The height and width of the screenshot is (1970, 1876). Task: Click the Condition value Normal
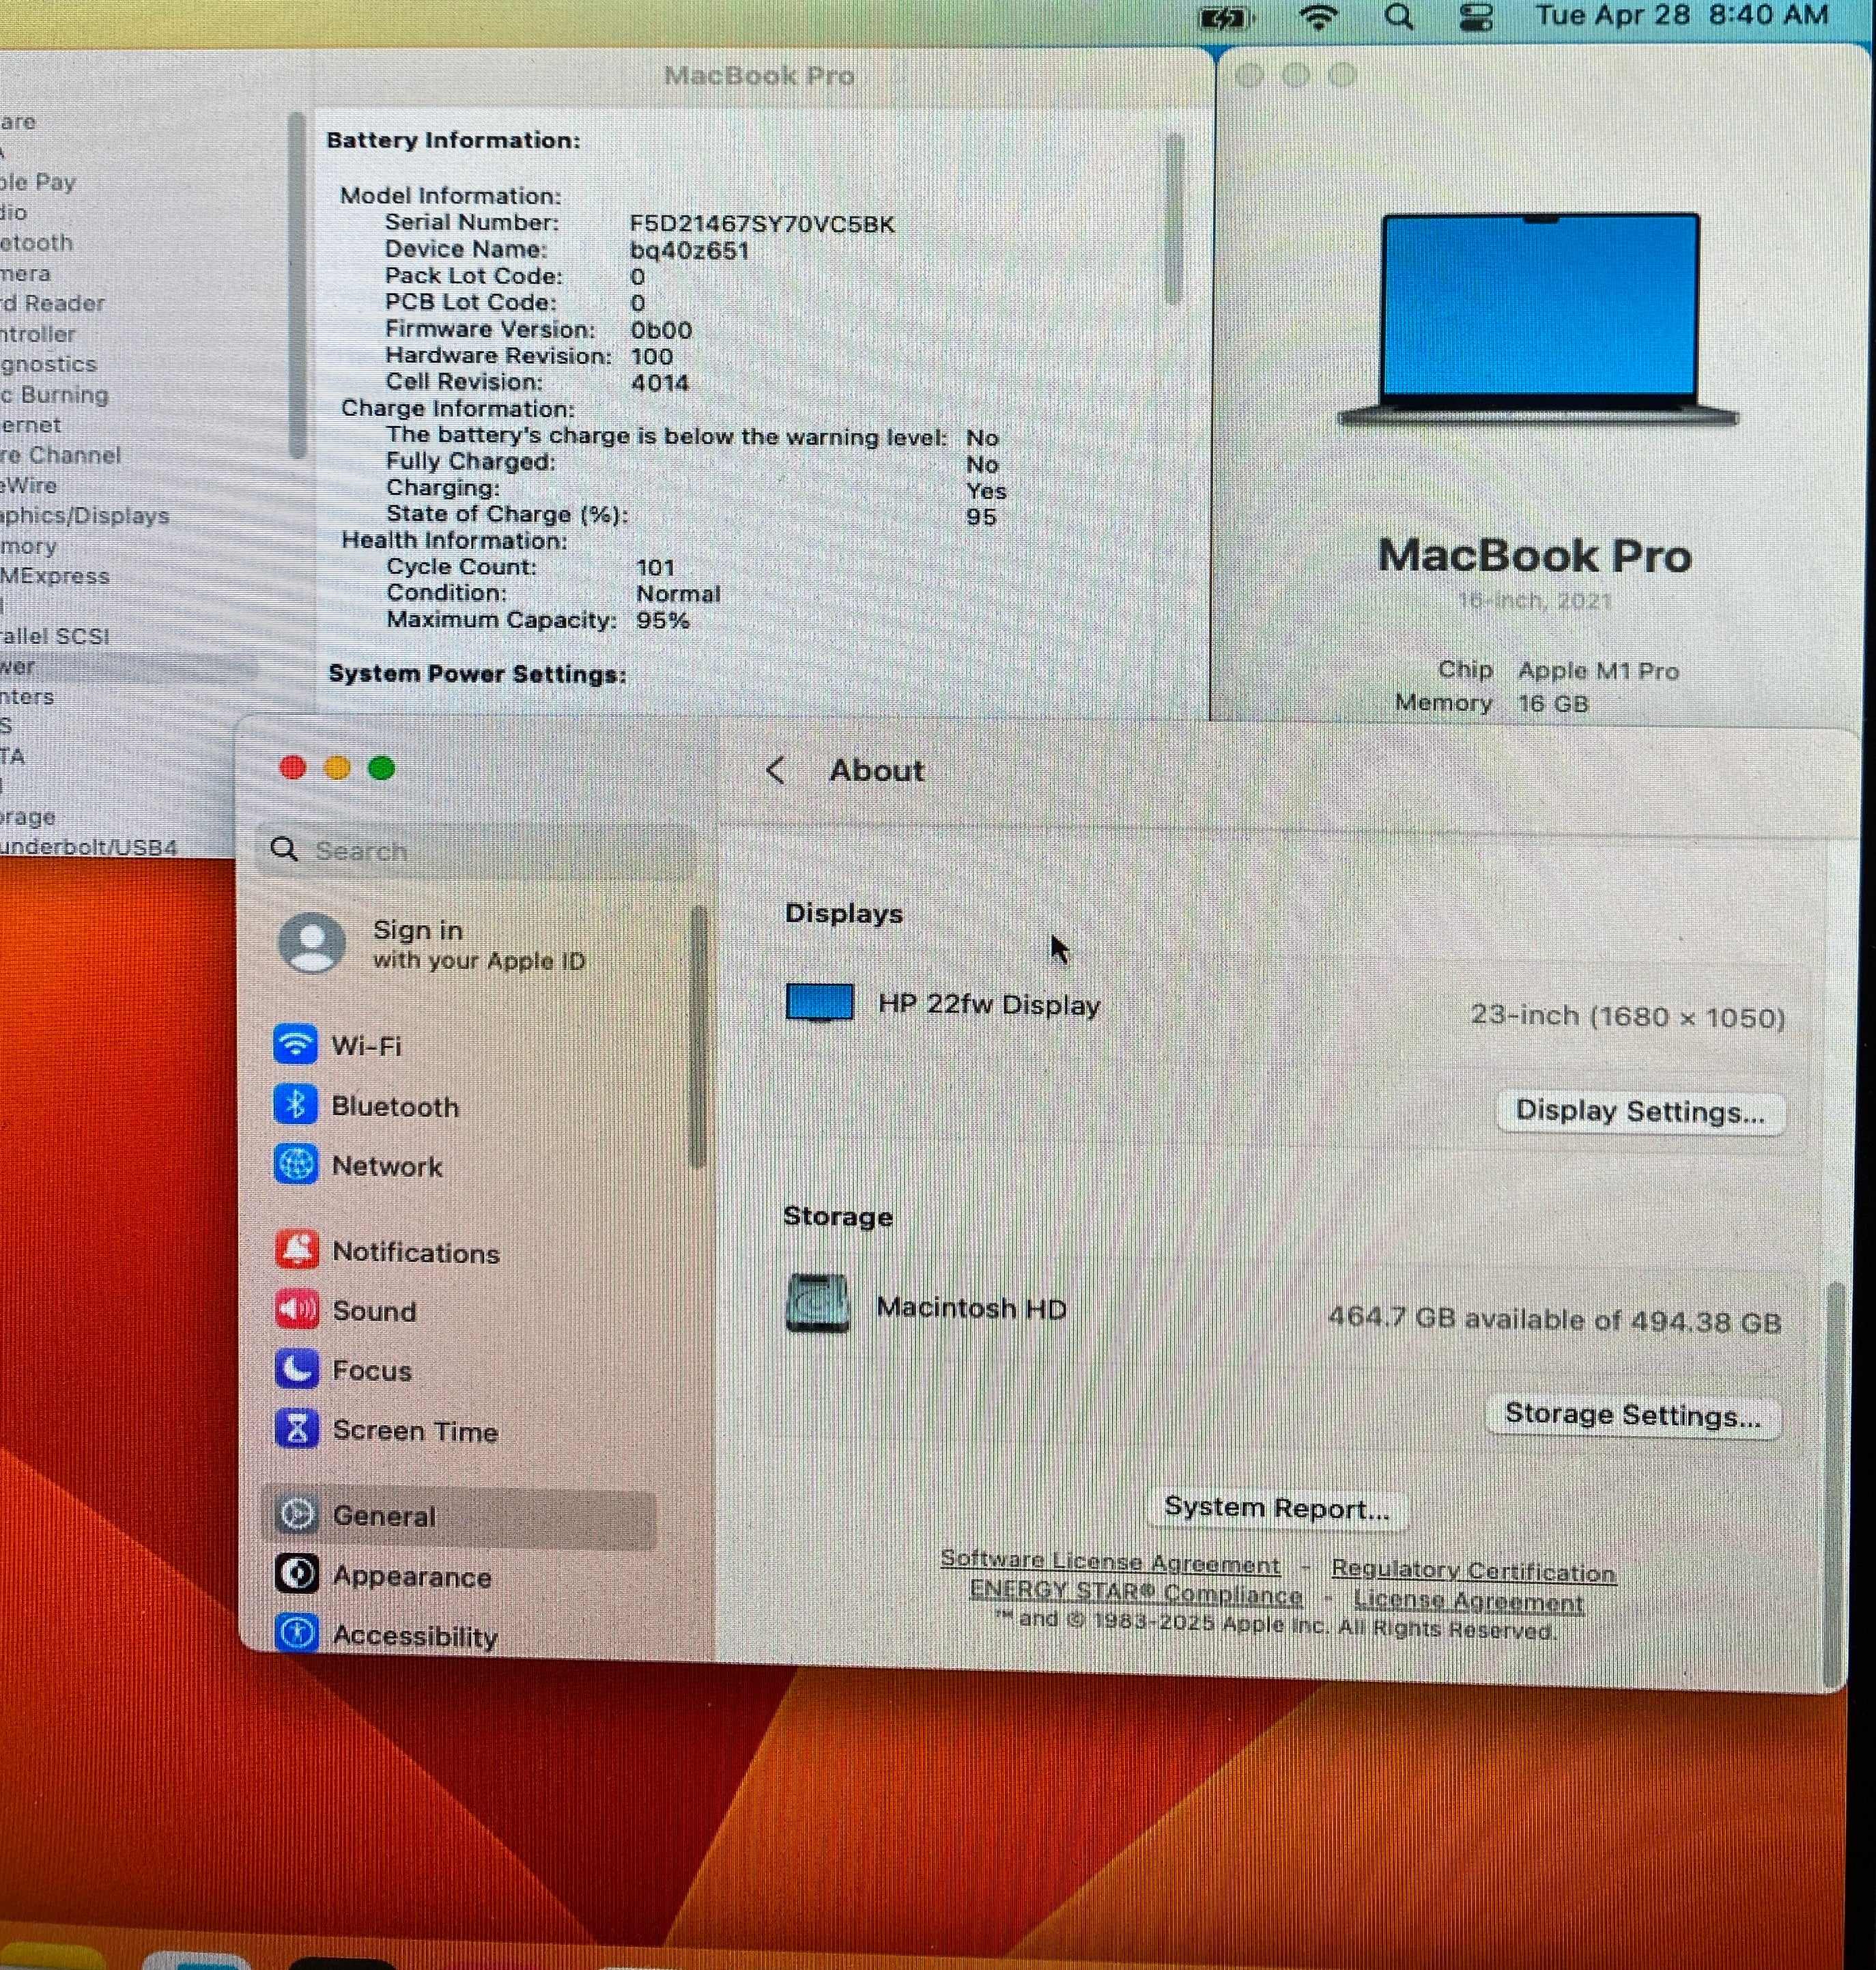coord(678,594)
